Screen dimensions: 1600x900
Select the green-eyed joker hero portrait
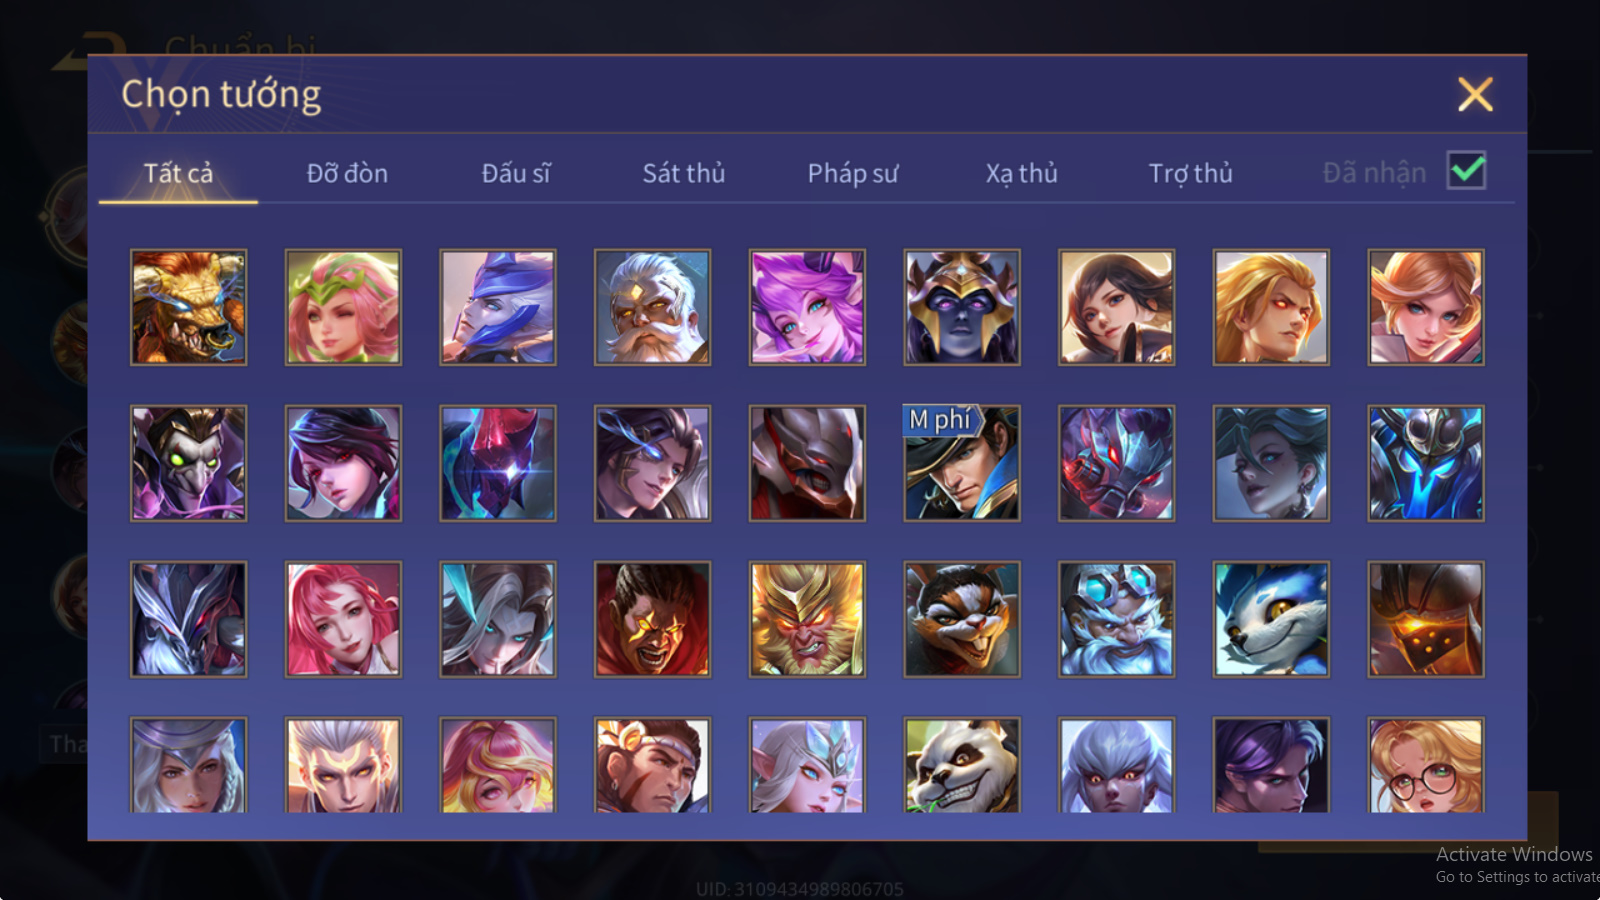pyautogui.click(x=188, y=463)
